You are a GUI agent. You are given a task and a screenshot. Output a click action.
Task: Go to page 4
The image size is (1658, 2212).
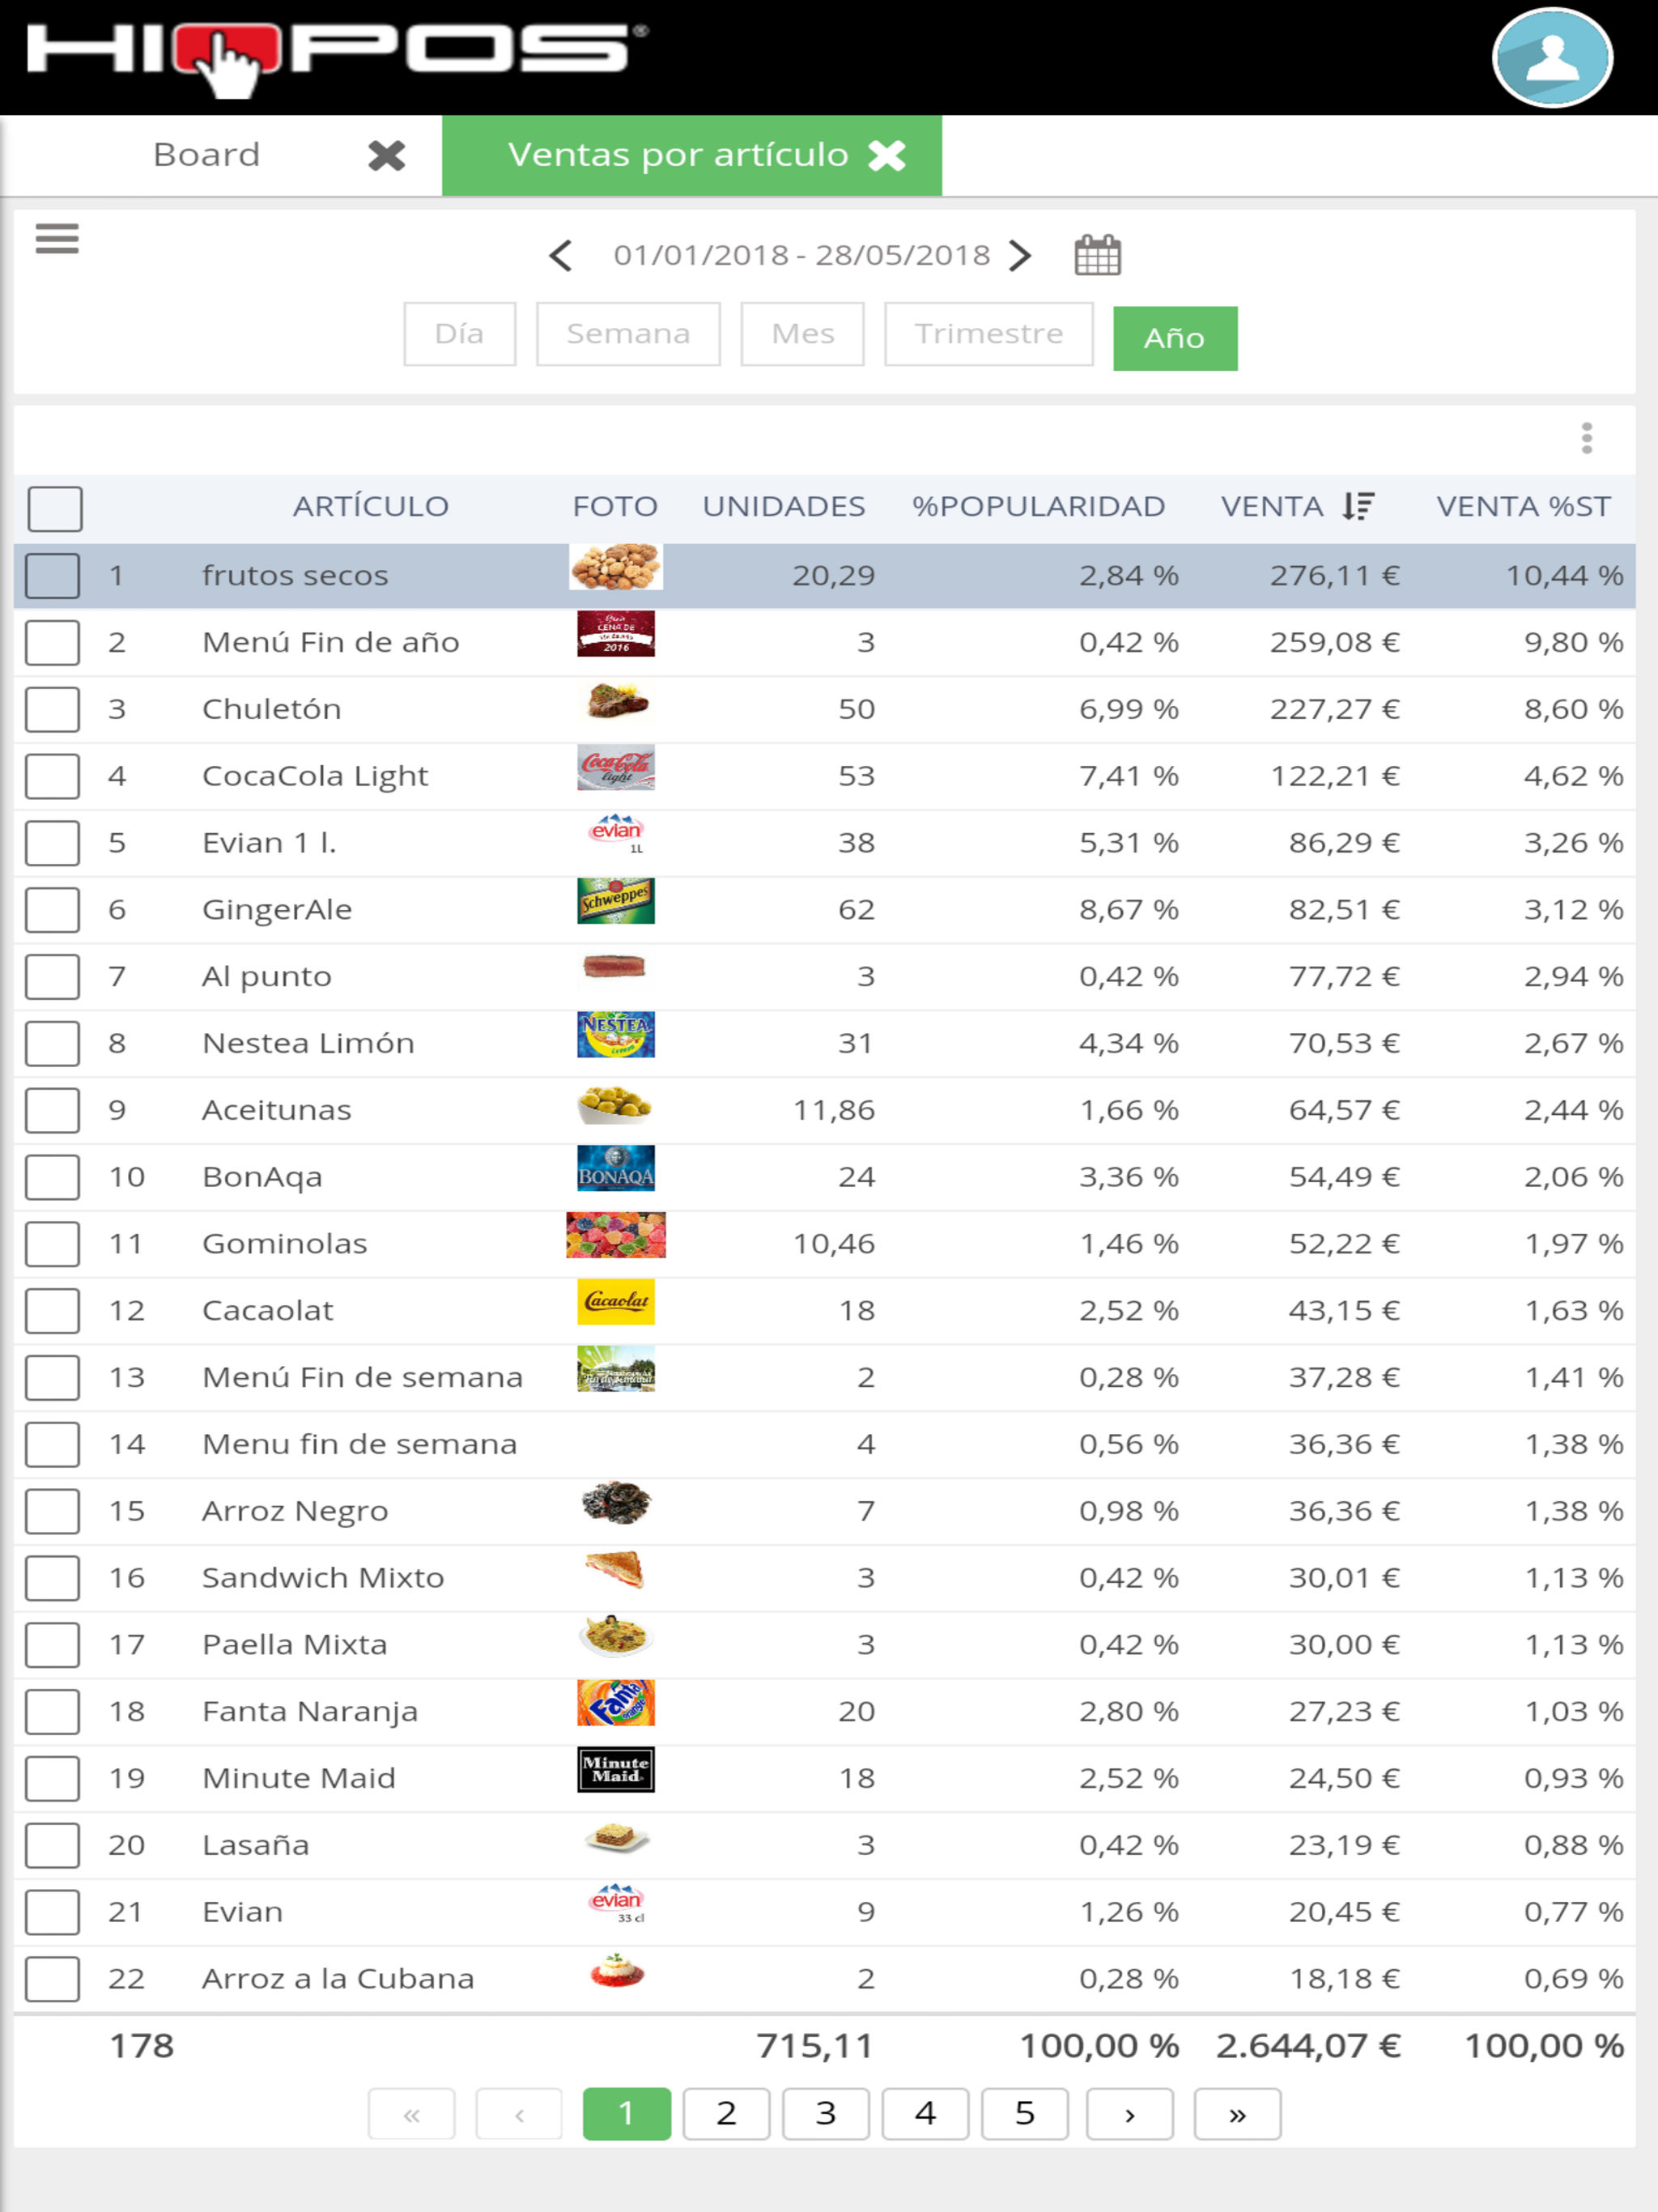[x=925, y=2114]
